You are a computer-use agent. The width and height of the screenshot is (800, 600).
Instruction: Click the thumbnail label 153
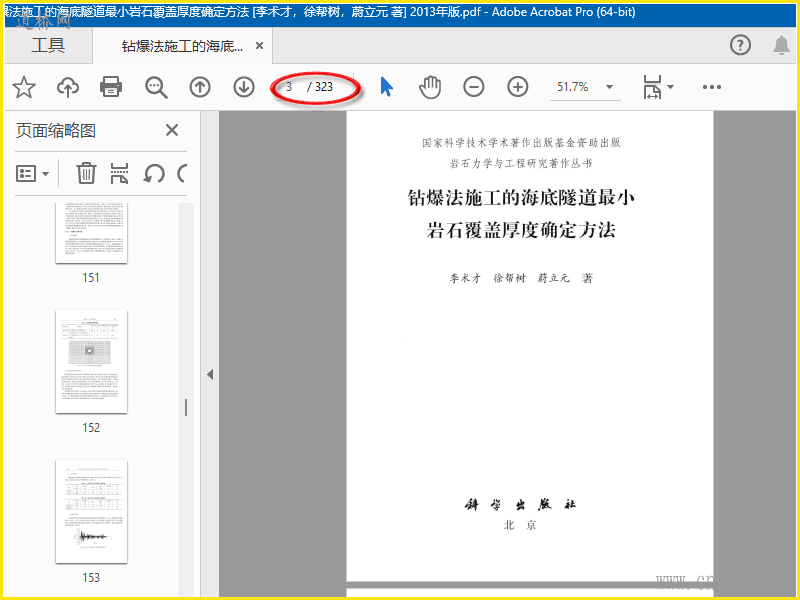click(91, 578)
